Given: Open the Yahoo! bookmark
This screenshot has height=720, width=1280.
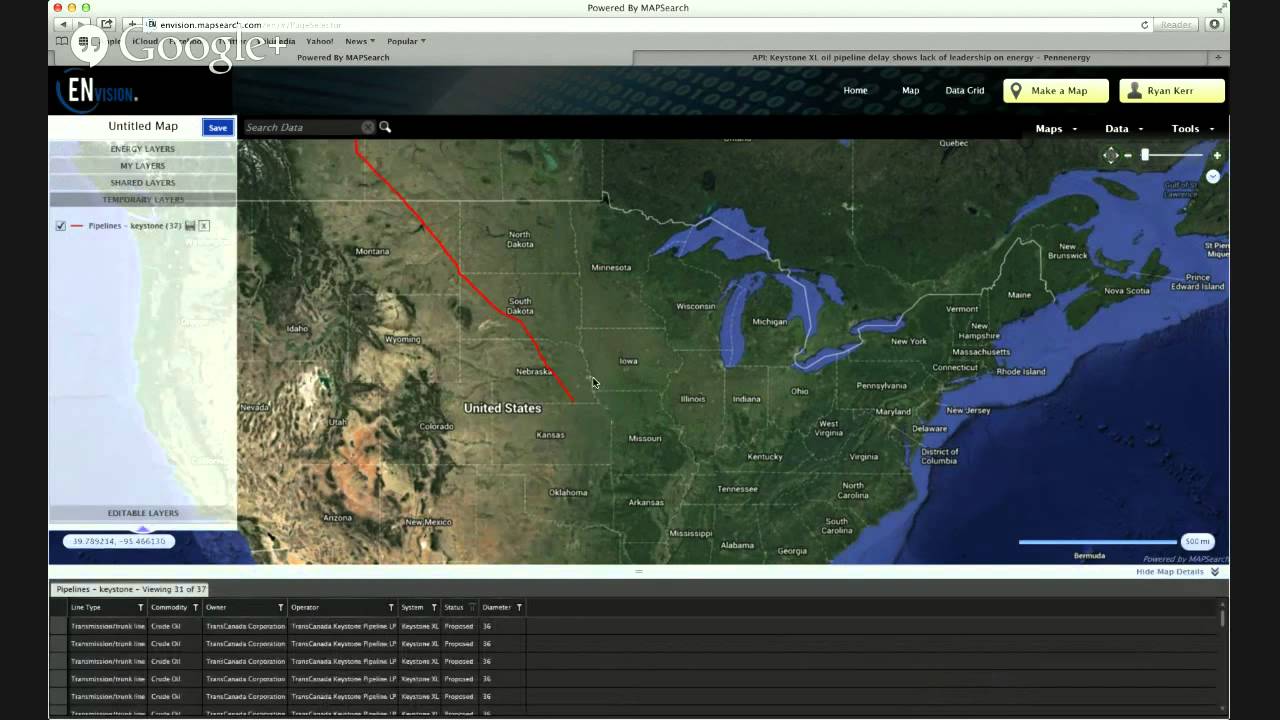Looking at the screenshot, I should click(320, 41).
